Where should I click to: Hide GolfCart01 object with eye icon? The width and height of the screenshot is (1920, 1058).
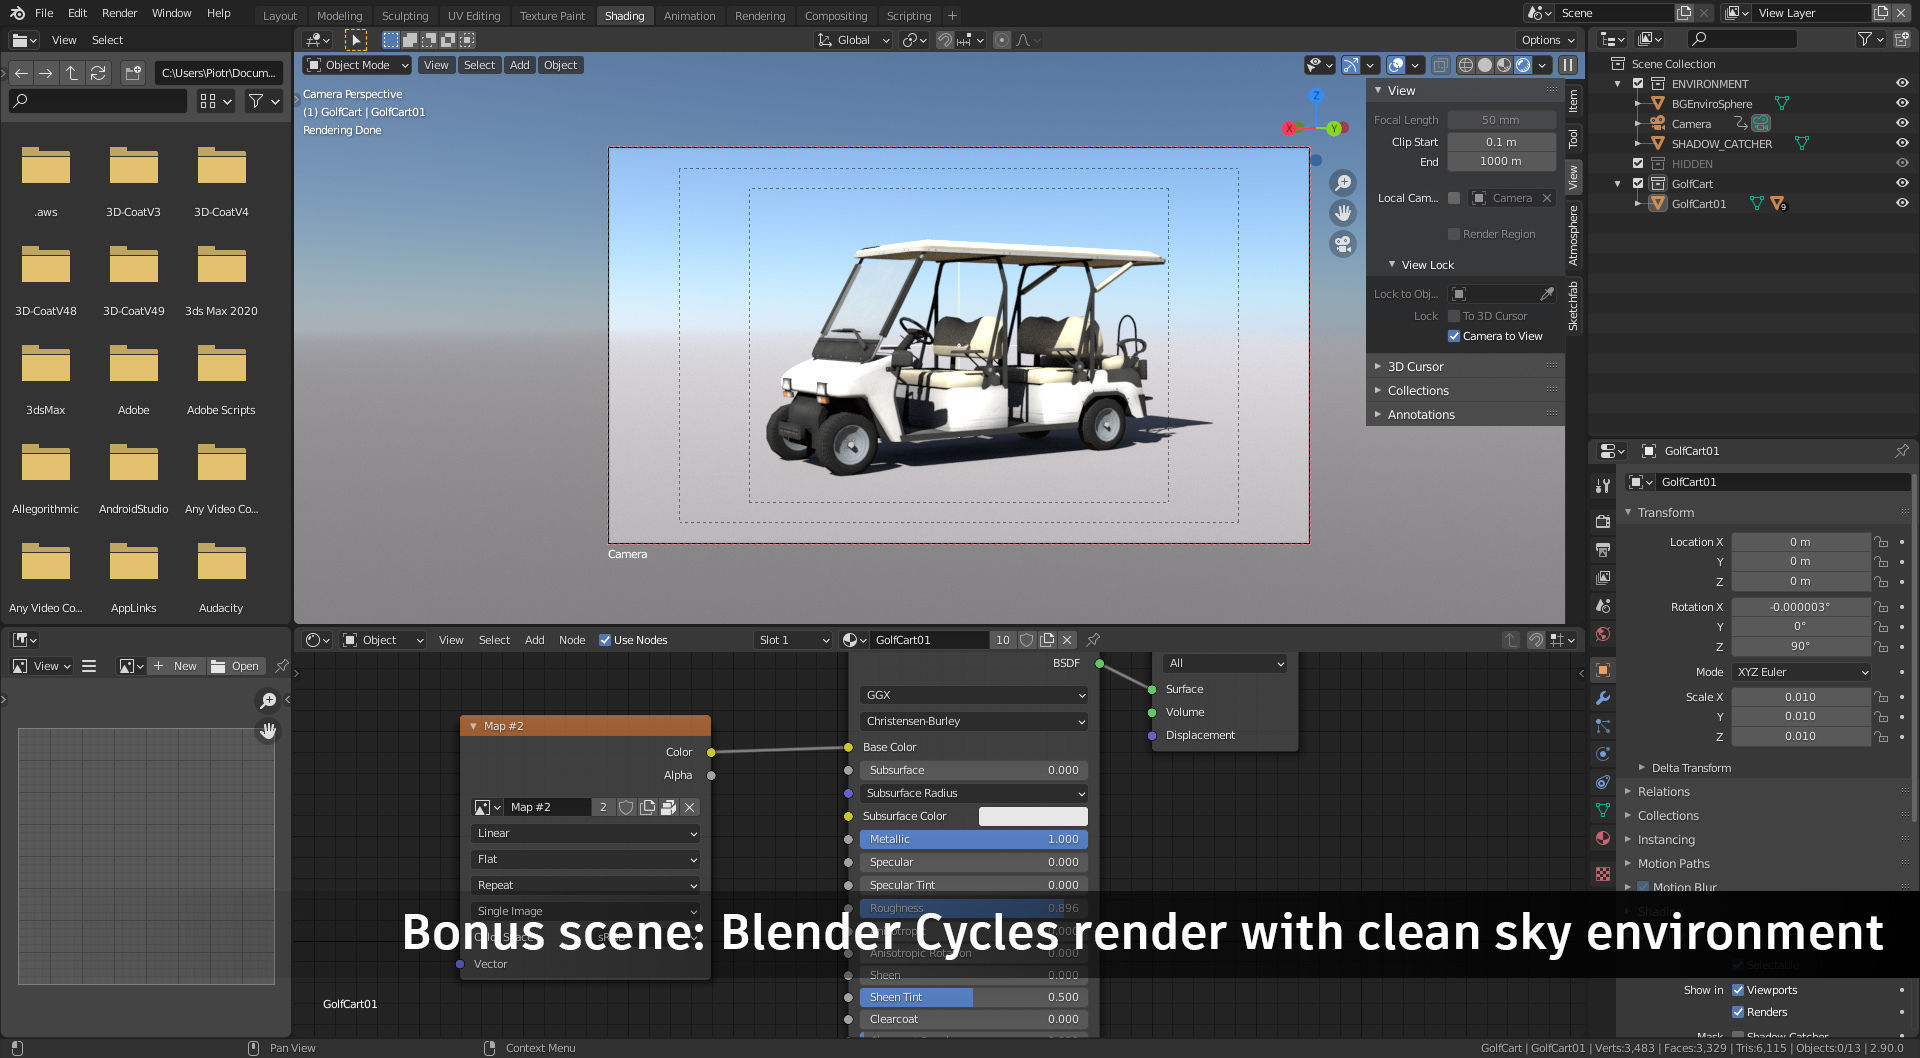1902,203
